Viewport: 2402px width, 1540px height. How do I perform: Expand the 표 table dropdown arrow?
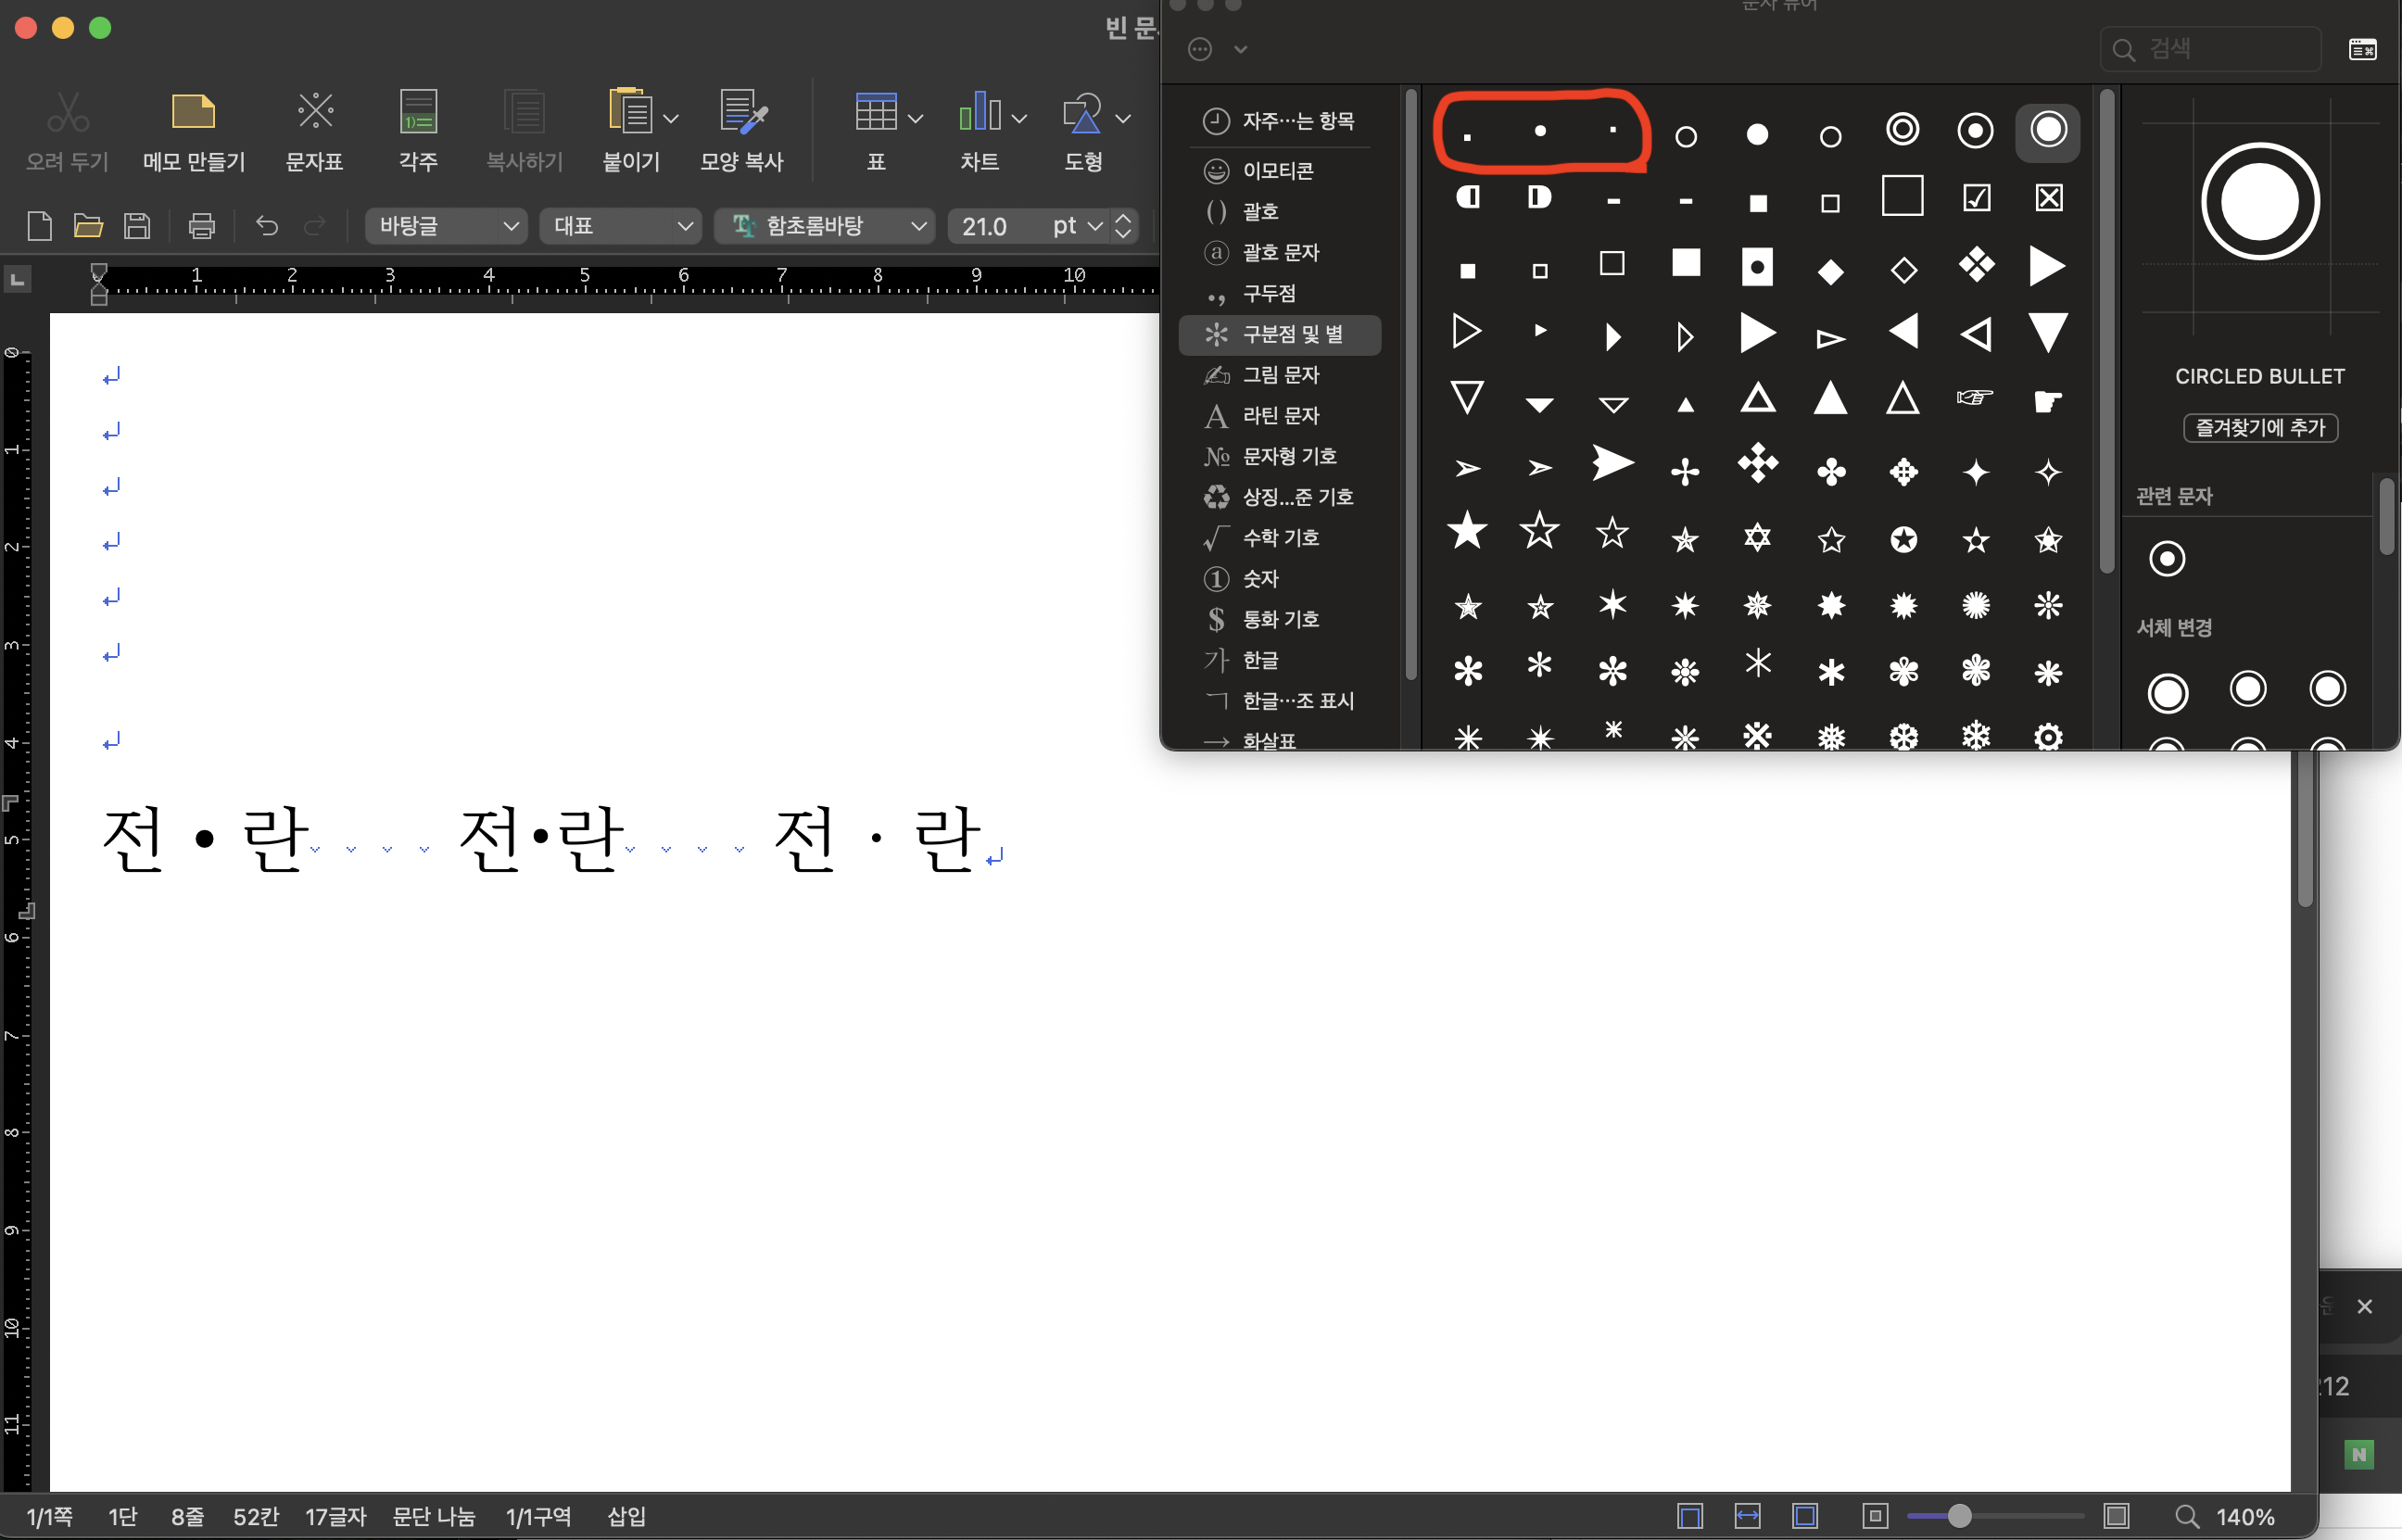point(915,119)
